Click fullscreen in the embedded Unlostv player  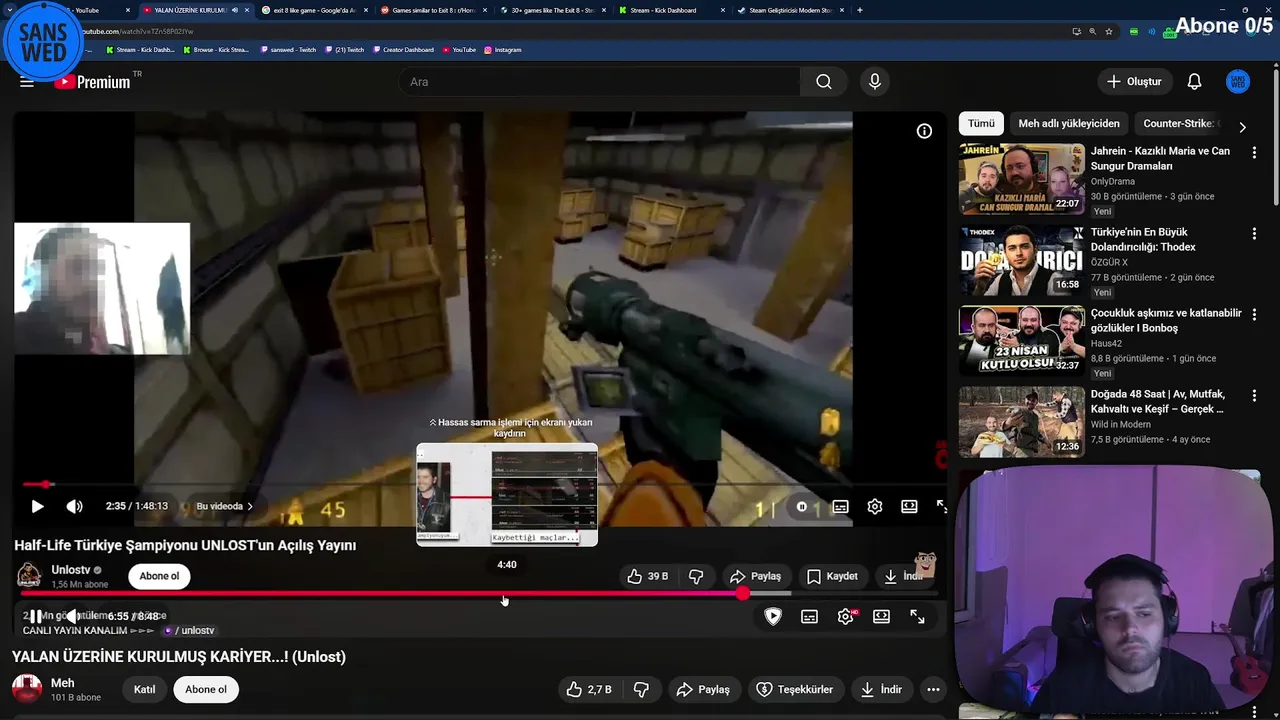(942, 507)
